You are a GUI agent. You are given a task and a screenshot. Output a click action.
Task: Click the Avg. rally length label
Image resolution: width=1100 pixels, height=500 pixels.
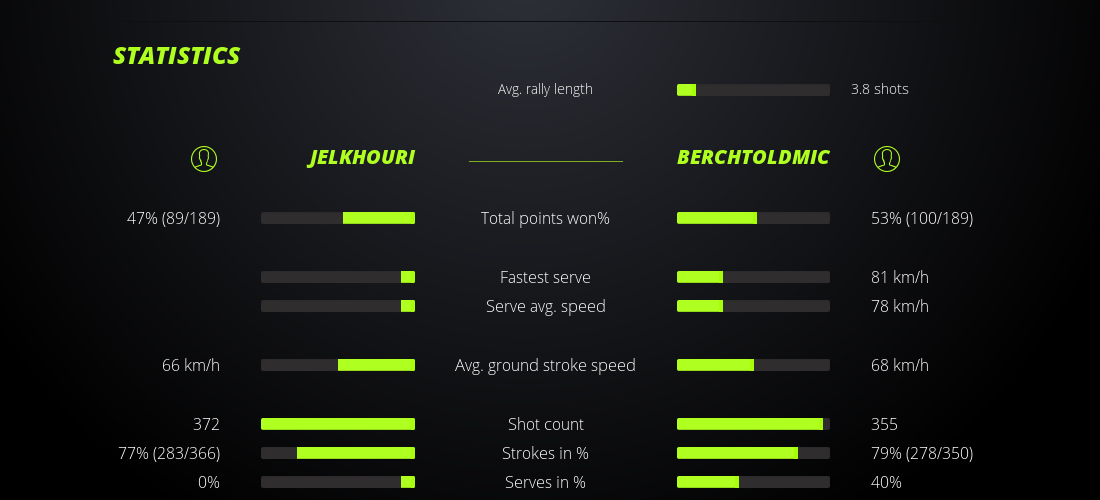pos(545,89)
